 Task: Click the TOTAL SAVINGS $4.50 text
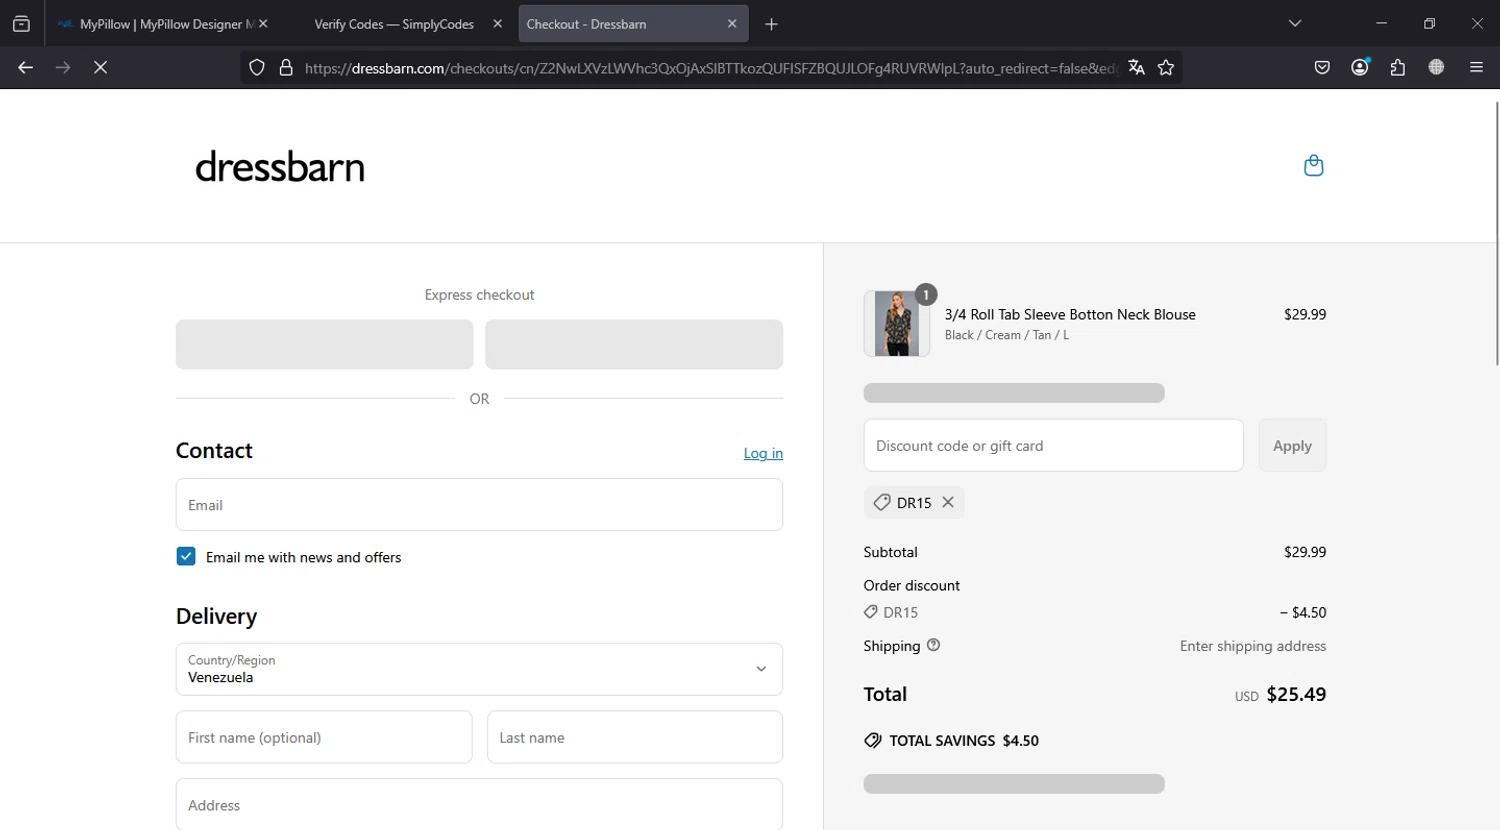coord(964,740)
